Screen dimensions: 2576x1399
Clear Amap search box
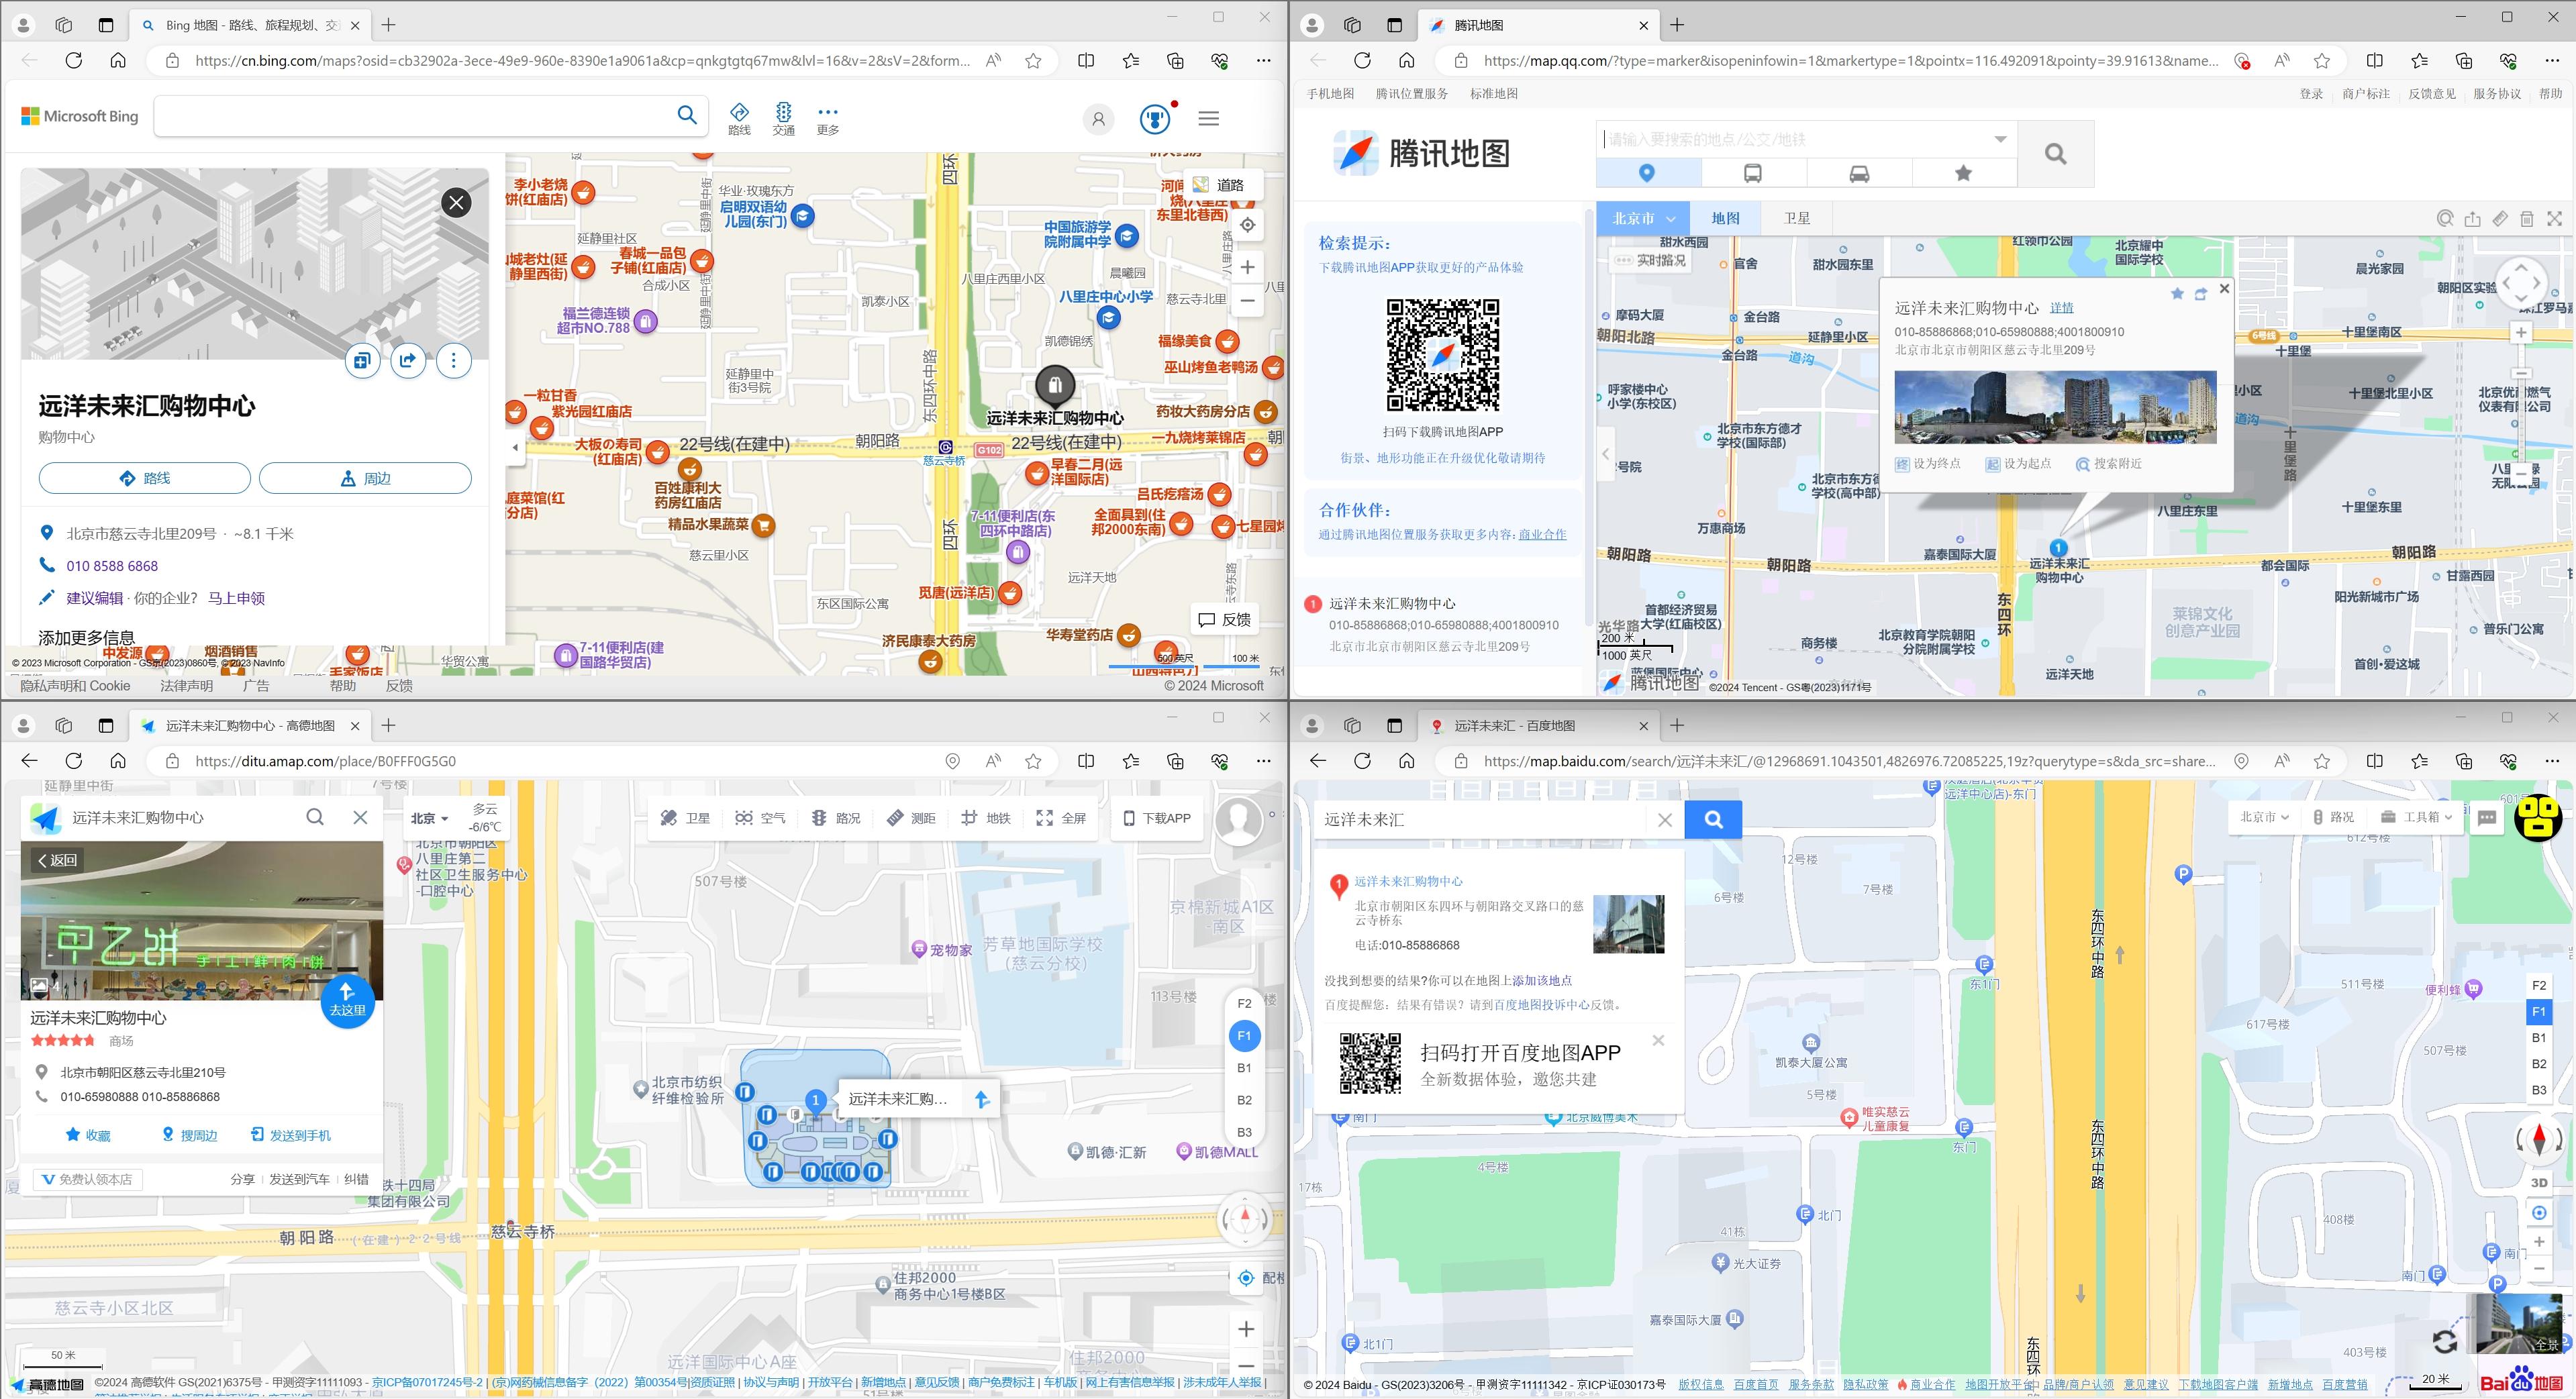coord(360,817)
